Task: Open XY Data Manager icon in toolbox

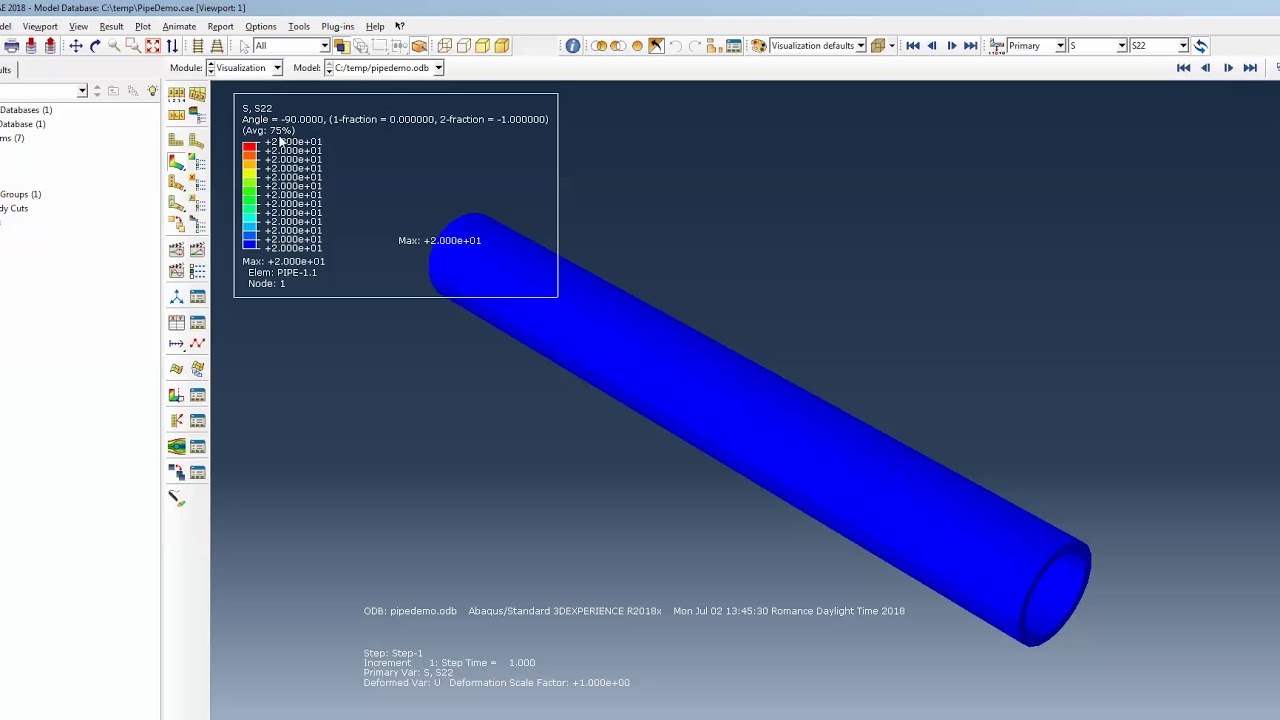Action: [x=197, y=322]
